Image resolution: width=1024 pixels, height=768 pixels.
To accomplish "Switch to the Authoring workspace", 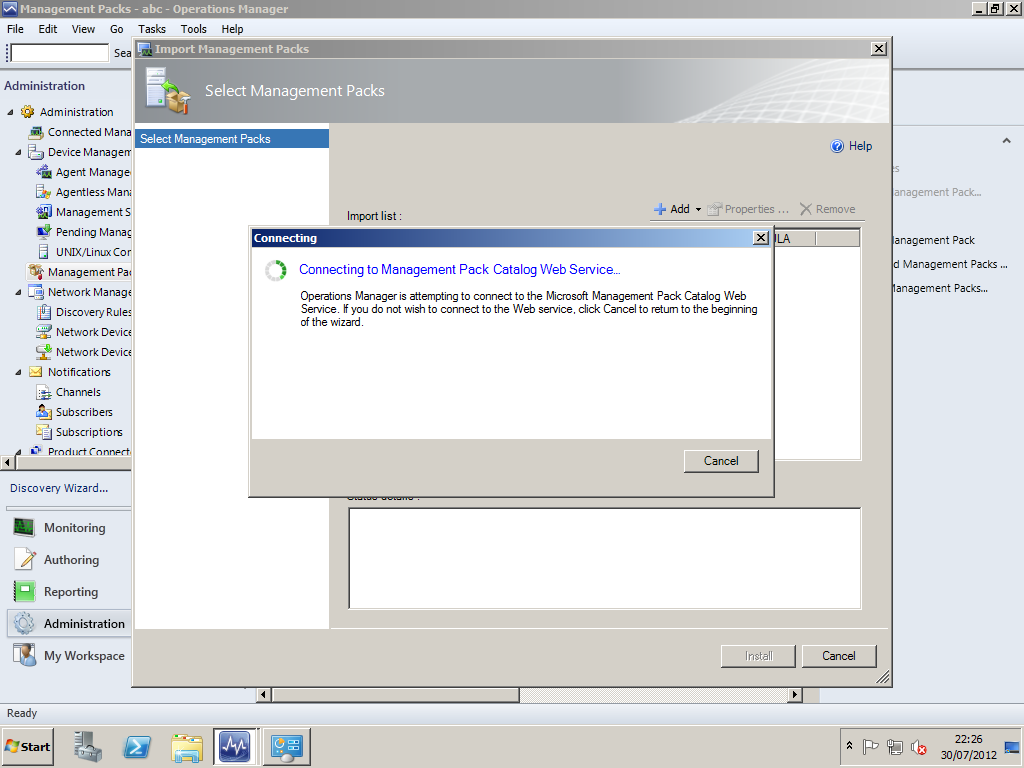I will 69,560.
